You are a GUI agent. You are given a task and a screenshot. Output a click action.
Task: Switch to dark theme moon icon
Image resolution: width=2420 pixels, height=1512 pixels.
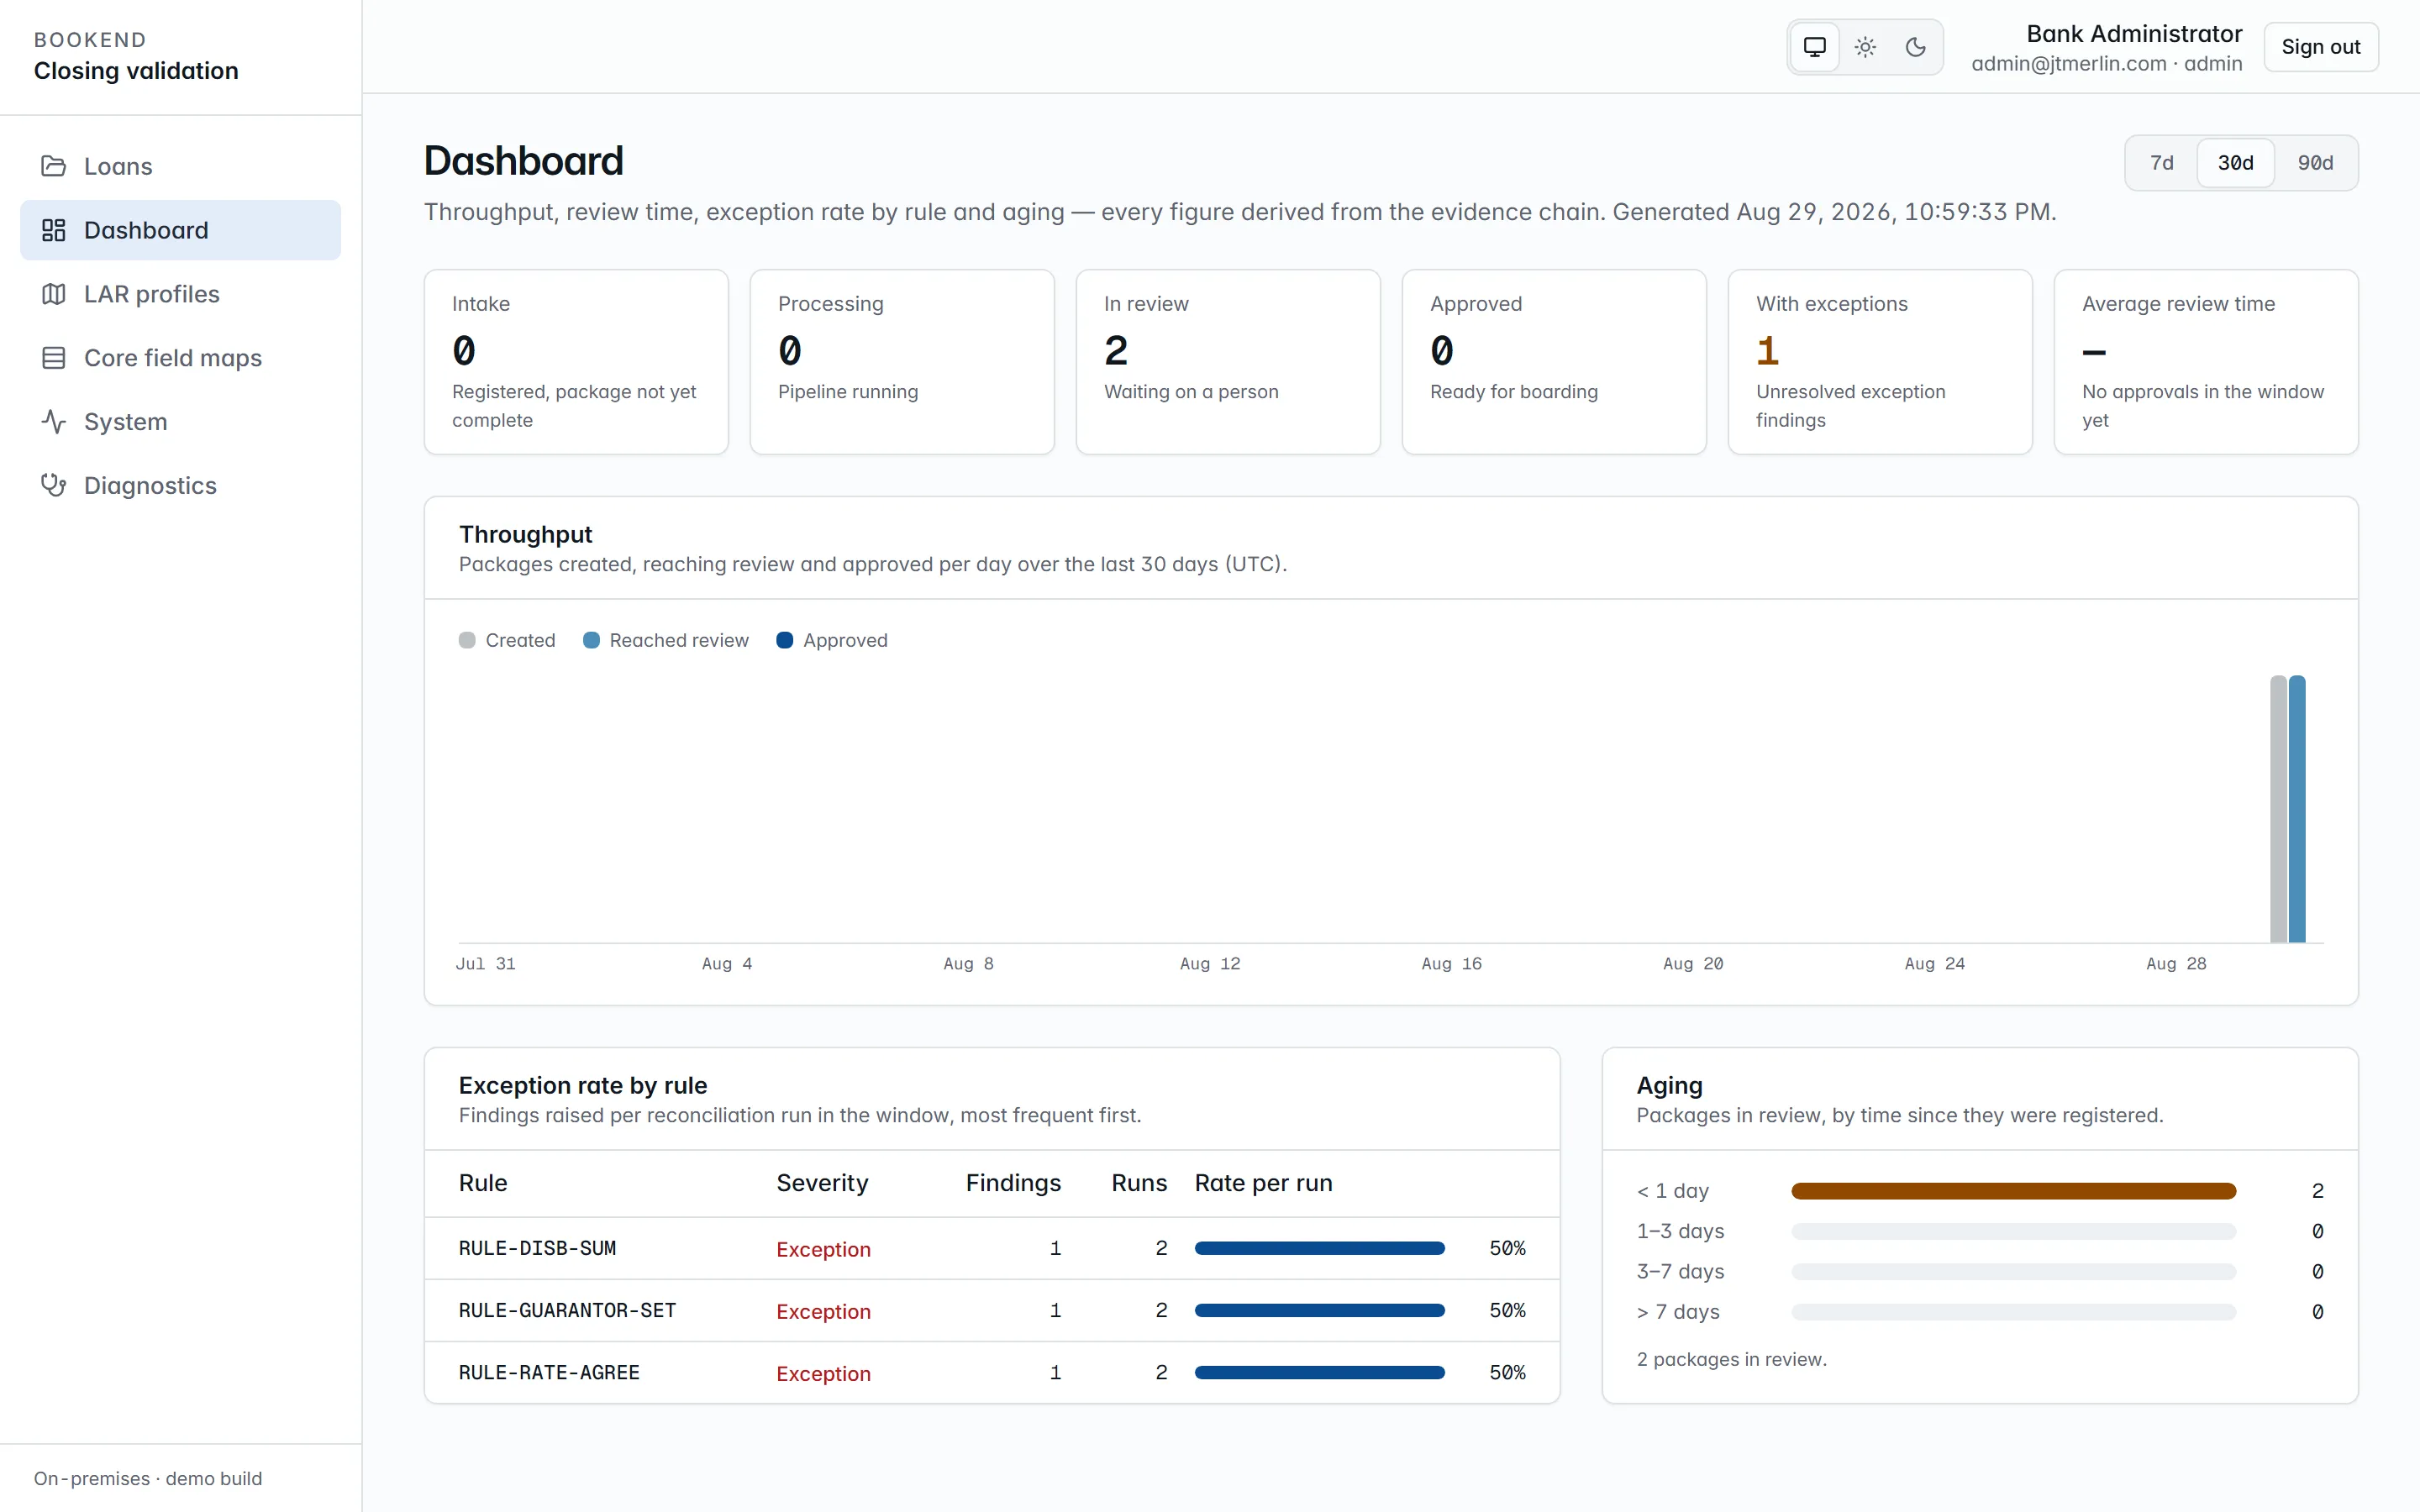pyautogui.click(x=1915, y=47)
